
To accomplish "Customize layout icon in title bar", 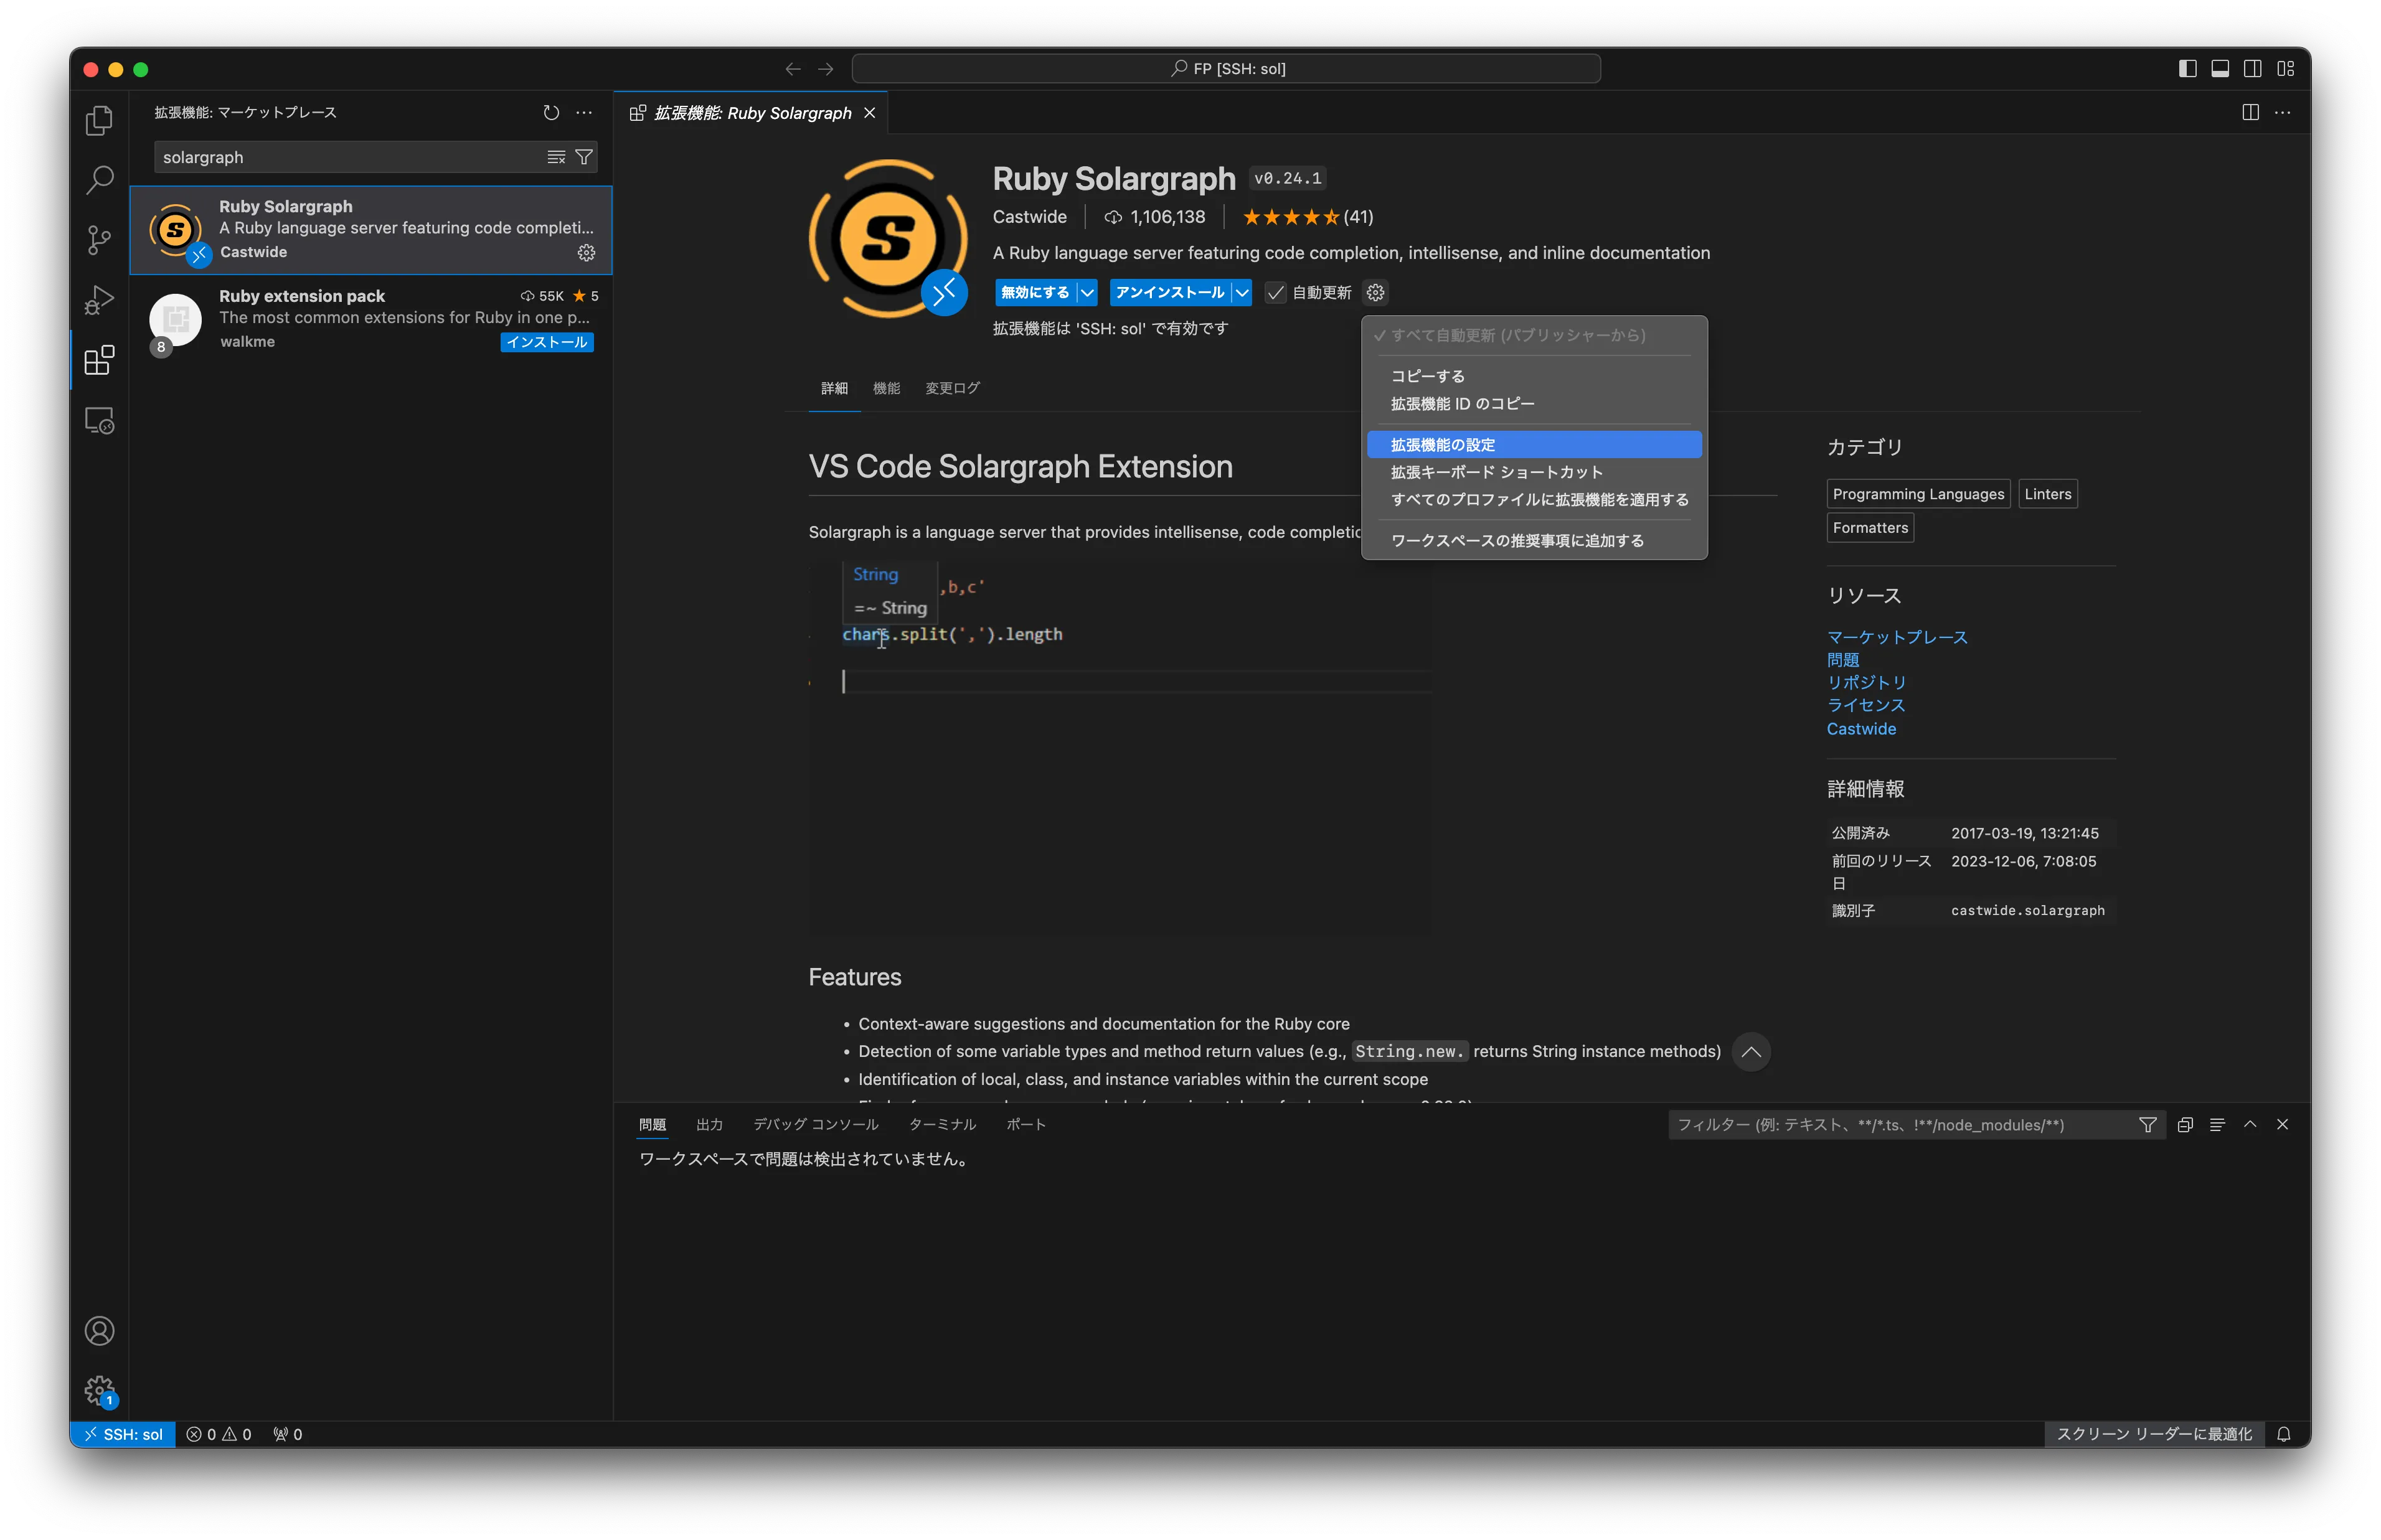I will (x=2286, y=68).
